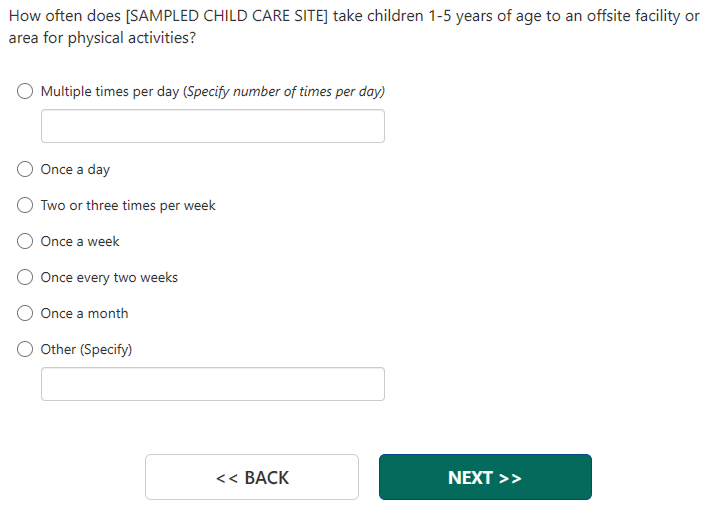
Task: Choose the 'Once a month' radio button
Action: pyautogui.click(x=25, y=313)
